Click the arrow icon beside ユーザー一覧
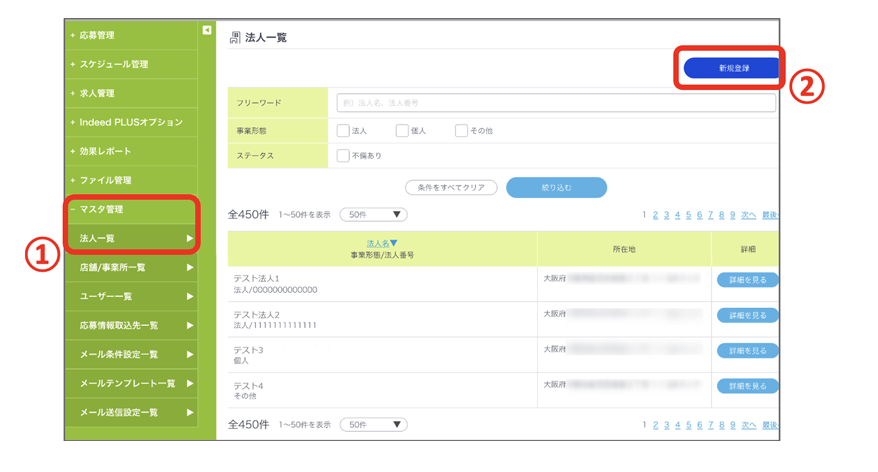 [x=189, y=297]
